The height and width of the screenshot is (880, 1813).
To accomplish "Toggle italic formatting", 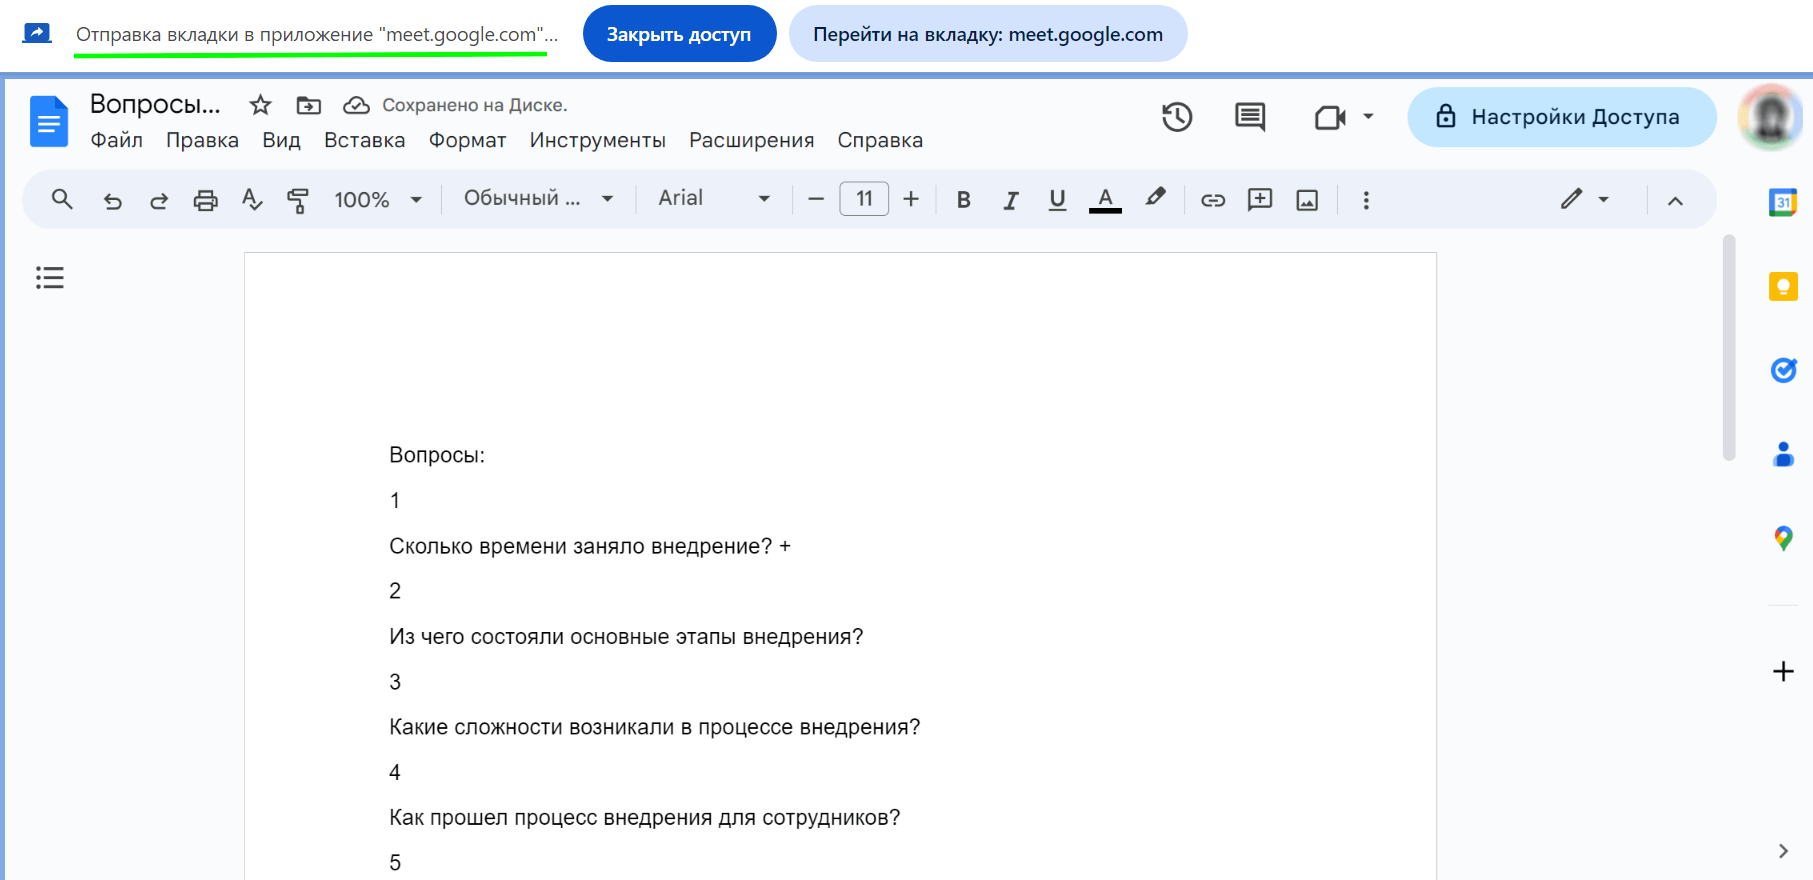I will 1011,200.
